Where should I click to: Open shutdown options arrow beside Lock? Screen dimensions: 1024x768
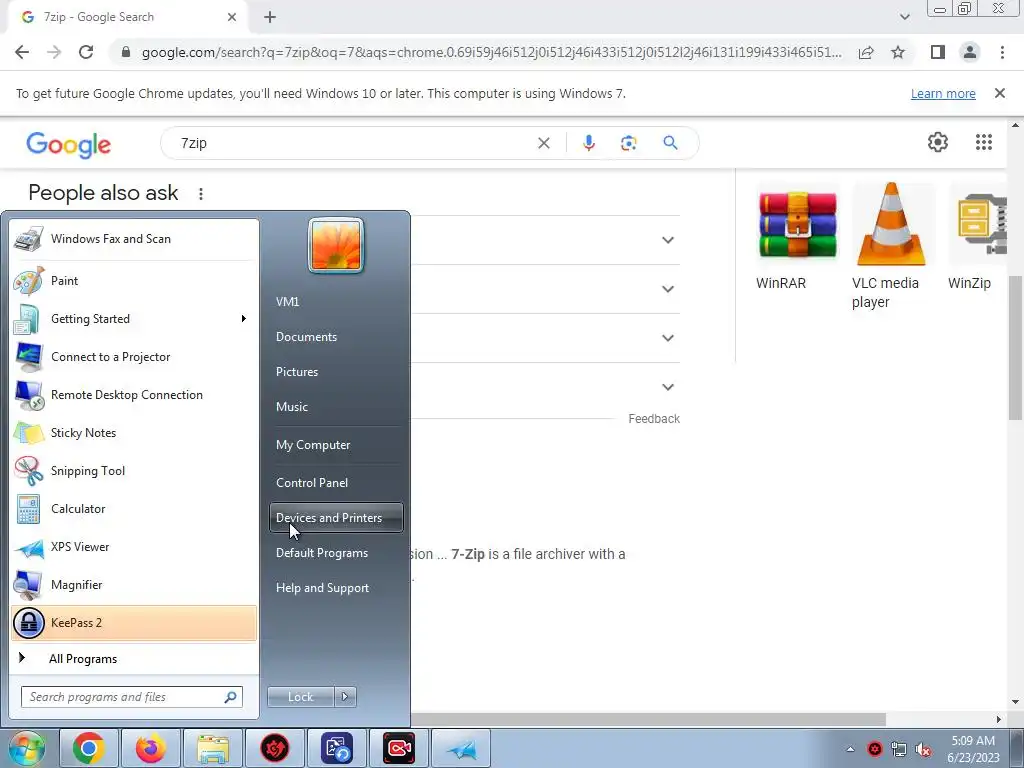pos(345,697)
